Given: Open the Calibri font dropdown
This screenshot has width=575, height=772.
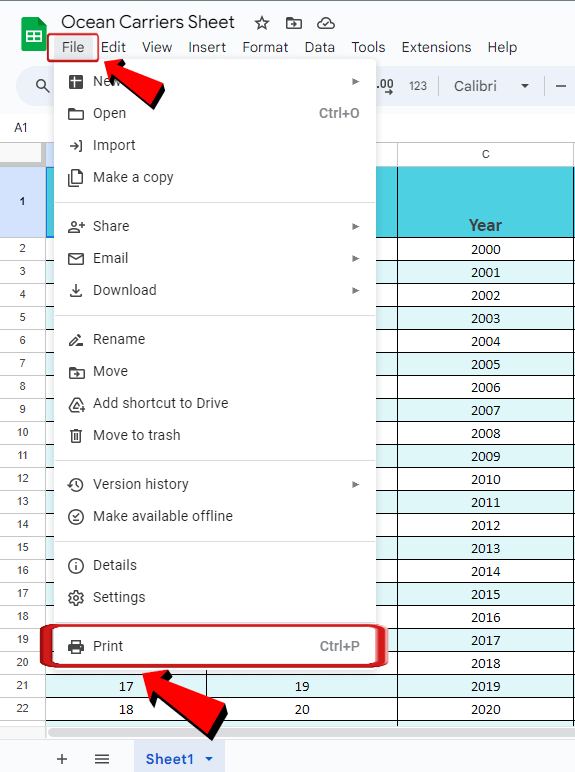Looking at the screenshot, I should (491, 86).
